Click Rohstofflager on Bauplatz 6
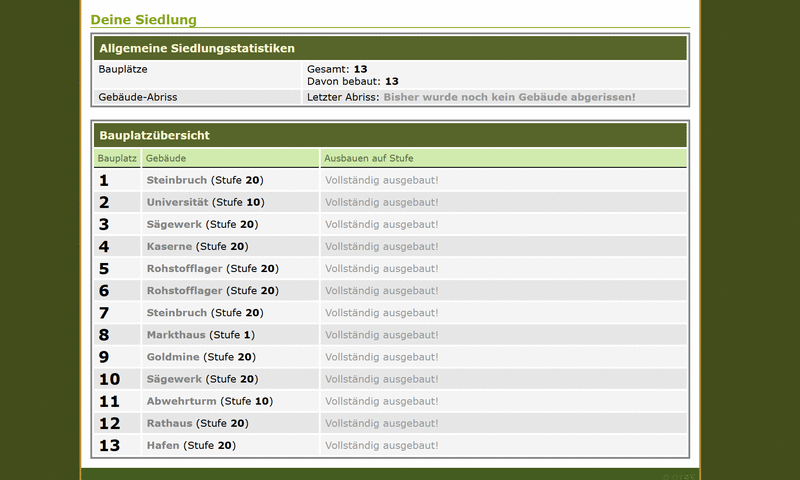This screenshot has width=800, height=480. coord(184,290)
